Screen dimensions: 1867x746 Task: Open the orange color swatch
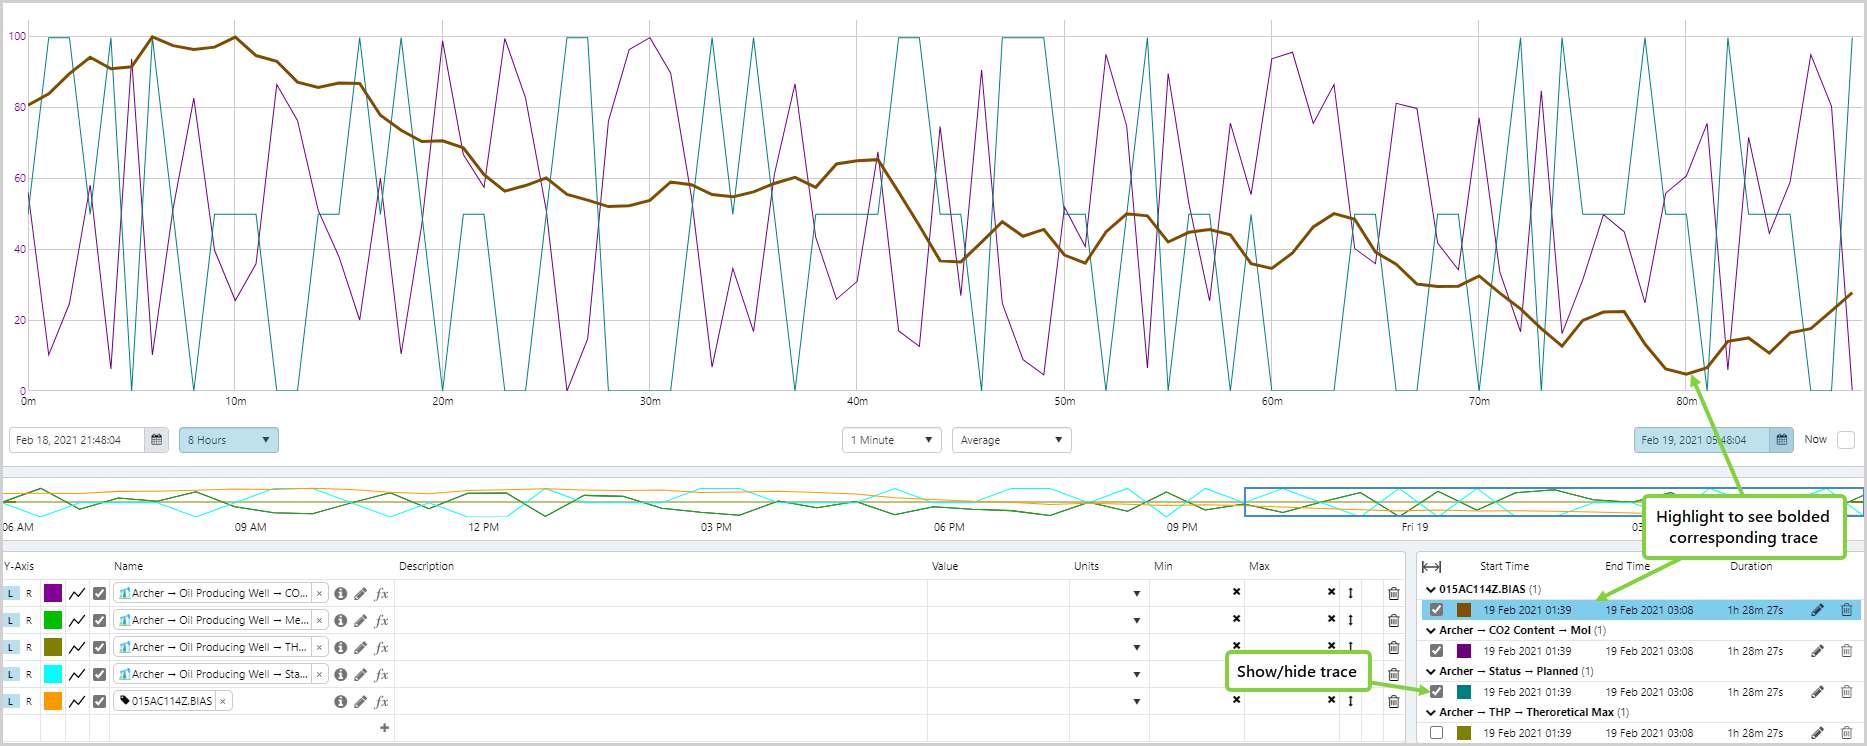point(53,701)
